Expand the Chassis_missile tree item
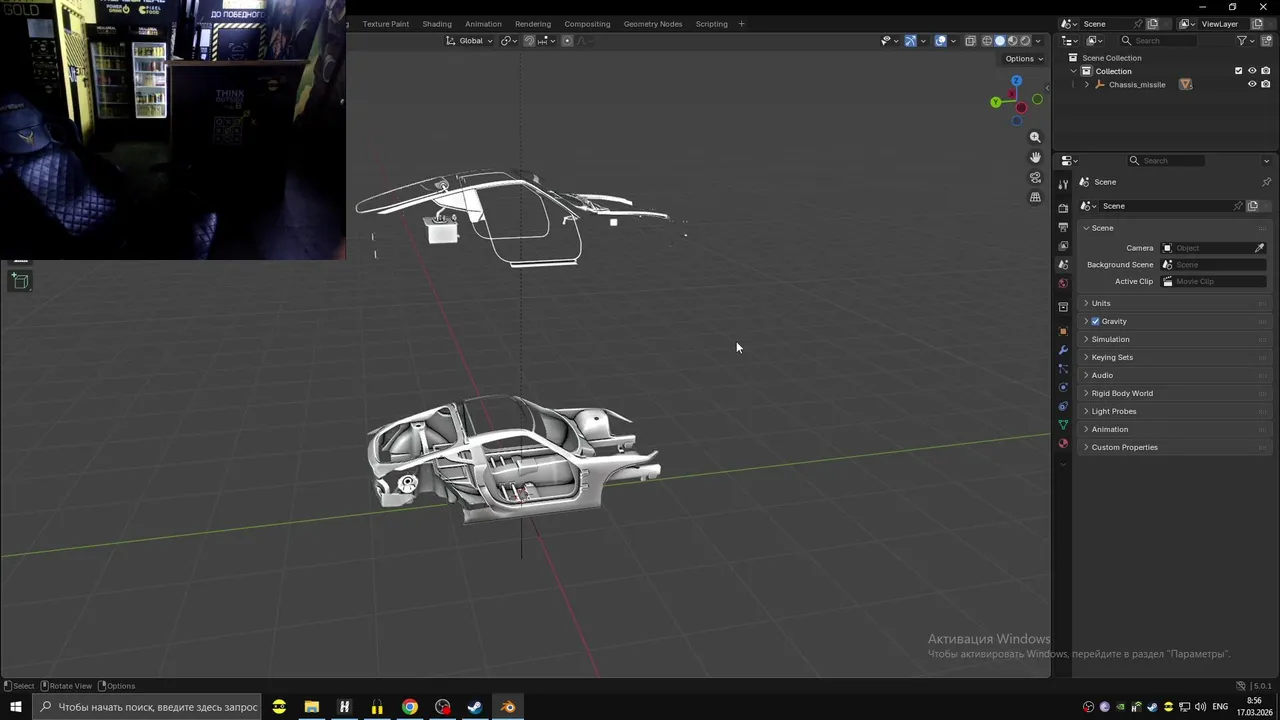1280x720 pixels. coord(1087,84)
